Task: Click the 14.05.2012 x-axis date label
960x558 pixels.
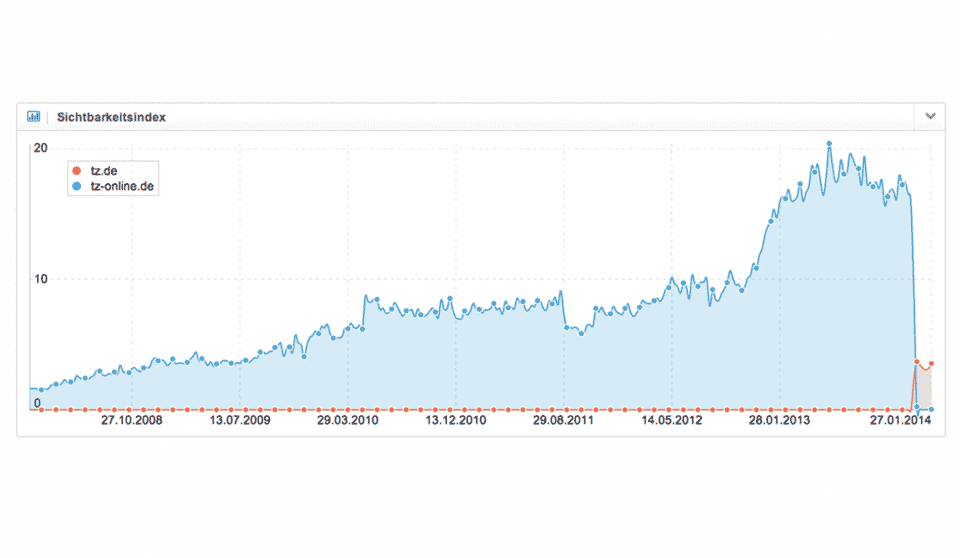Action: pyautogui.click(x=672, y=421)
